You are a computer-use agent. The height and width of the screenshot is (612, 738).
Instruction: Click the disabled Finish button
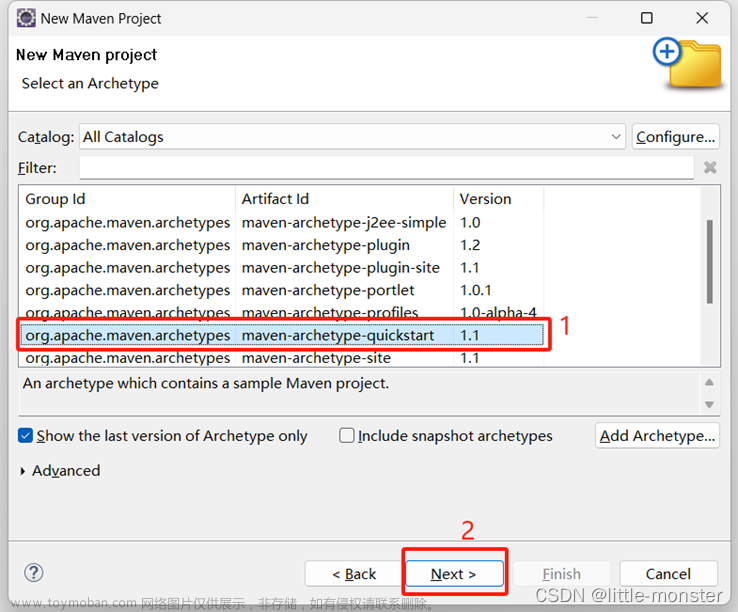click(562, 574)
